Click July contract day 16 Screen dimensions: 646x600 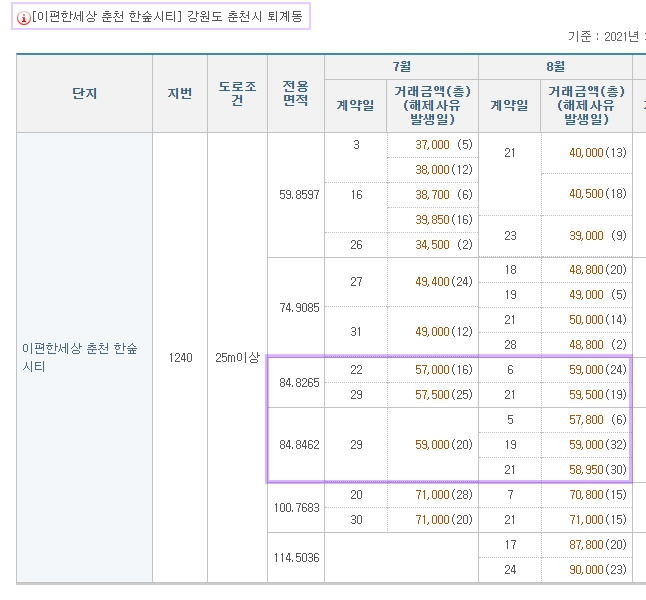click(356, 195)
